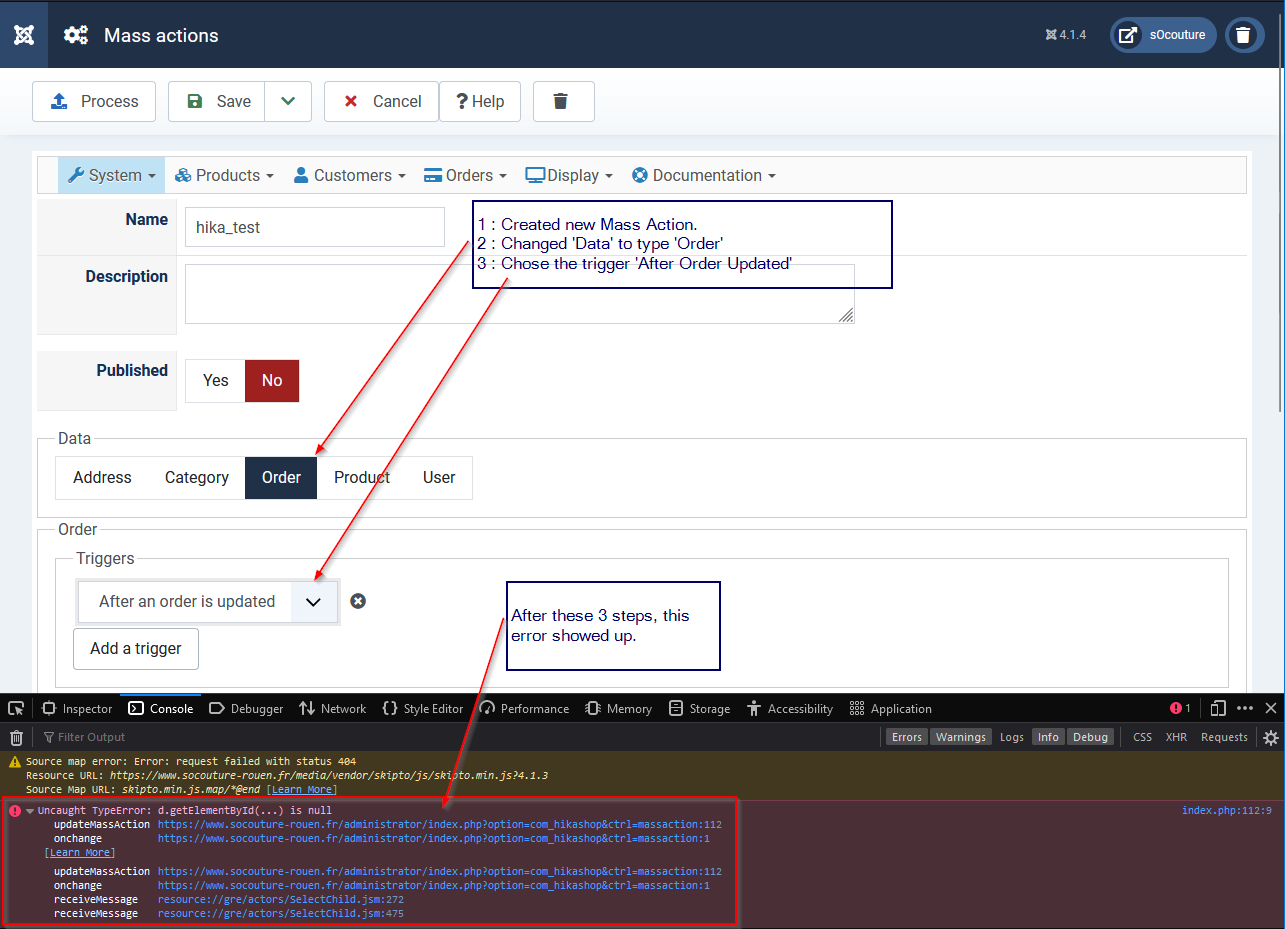The width and height of the screenshot is (1285, 929).
Task: Open the Products menu dropdown
Action: pyautogui.click(x=224, y=175)
